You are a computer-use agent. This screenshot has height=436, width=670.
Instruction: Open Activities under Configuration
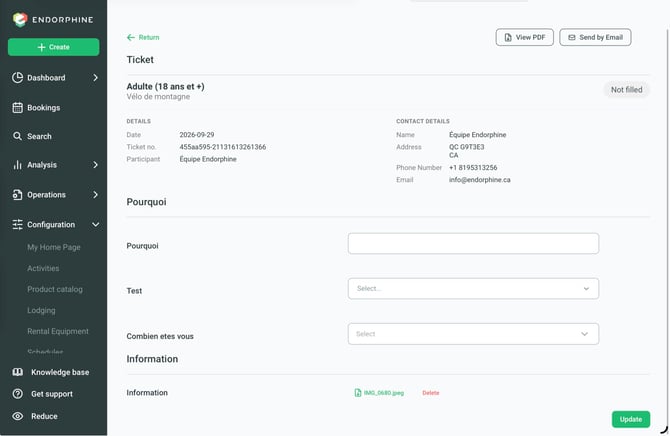coord(43,268)
